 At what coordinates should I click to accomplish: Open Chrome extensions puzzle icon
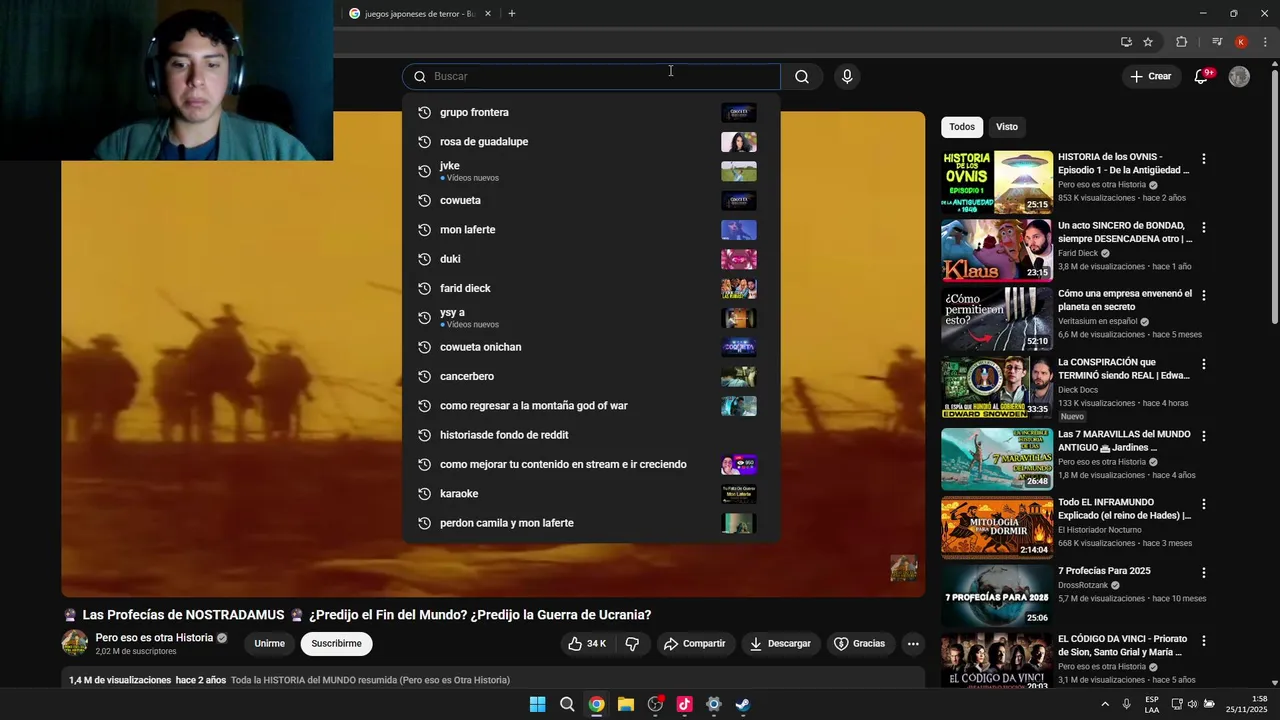point(1181,42)
